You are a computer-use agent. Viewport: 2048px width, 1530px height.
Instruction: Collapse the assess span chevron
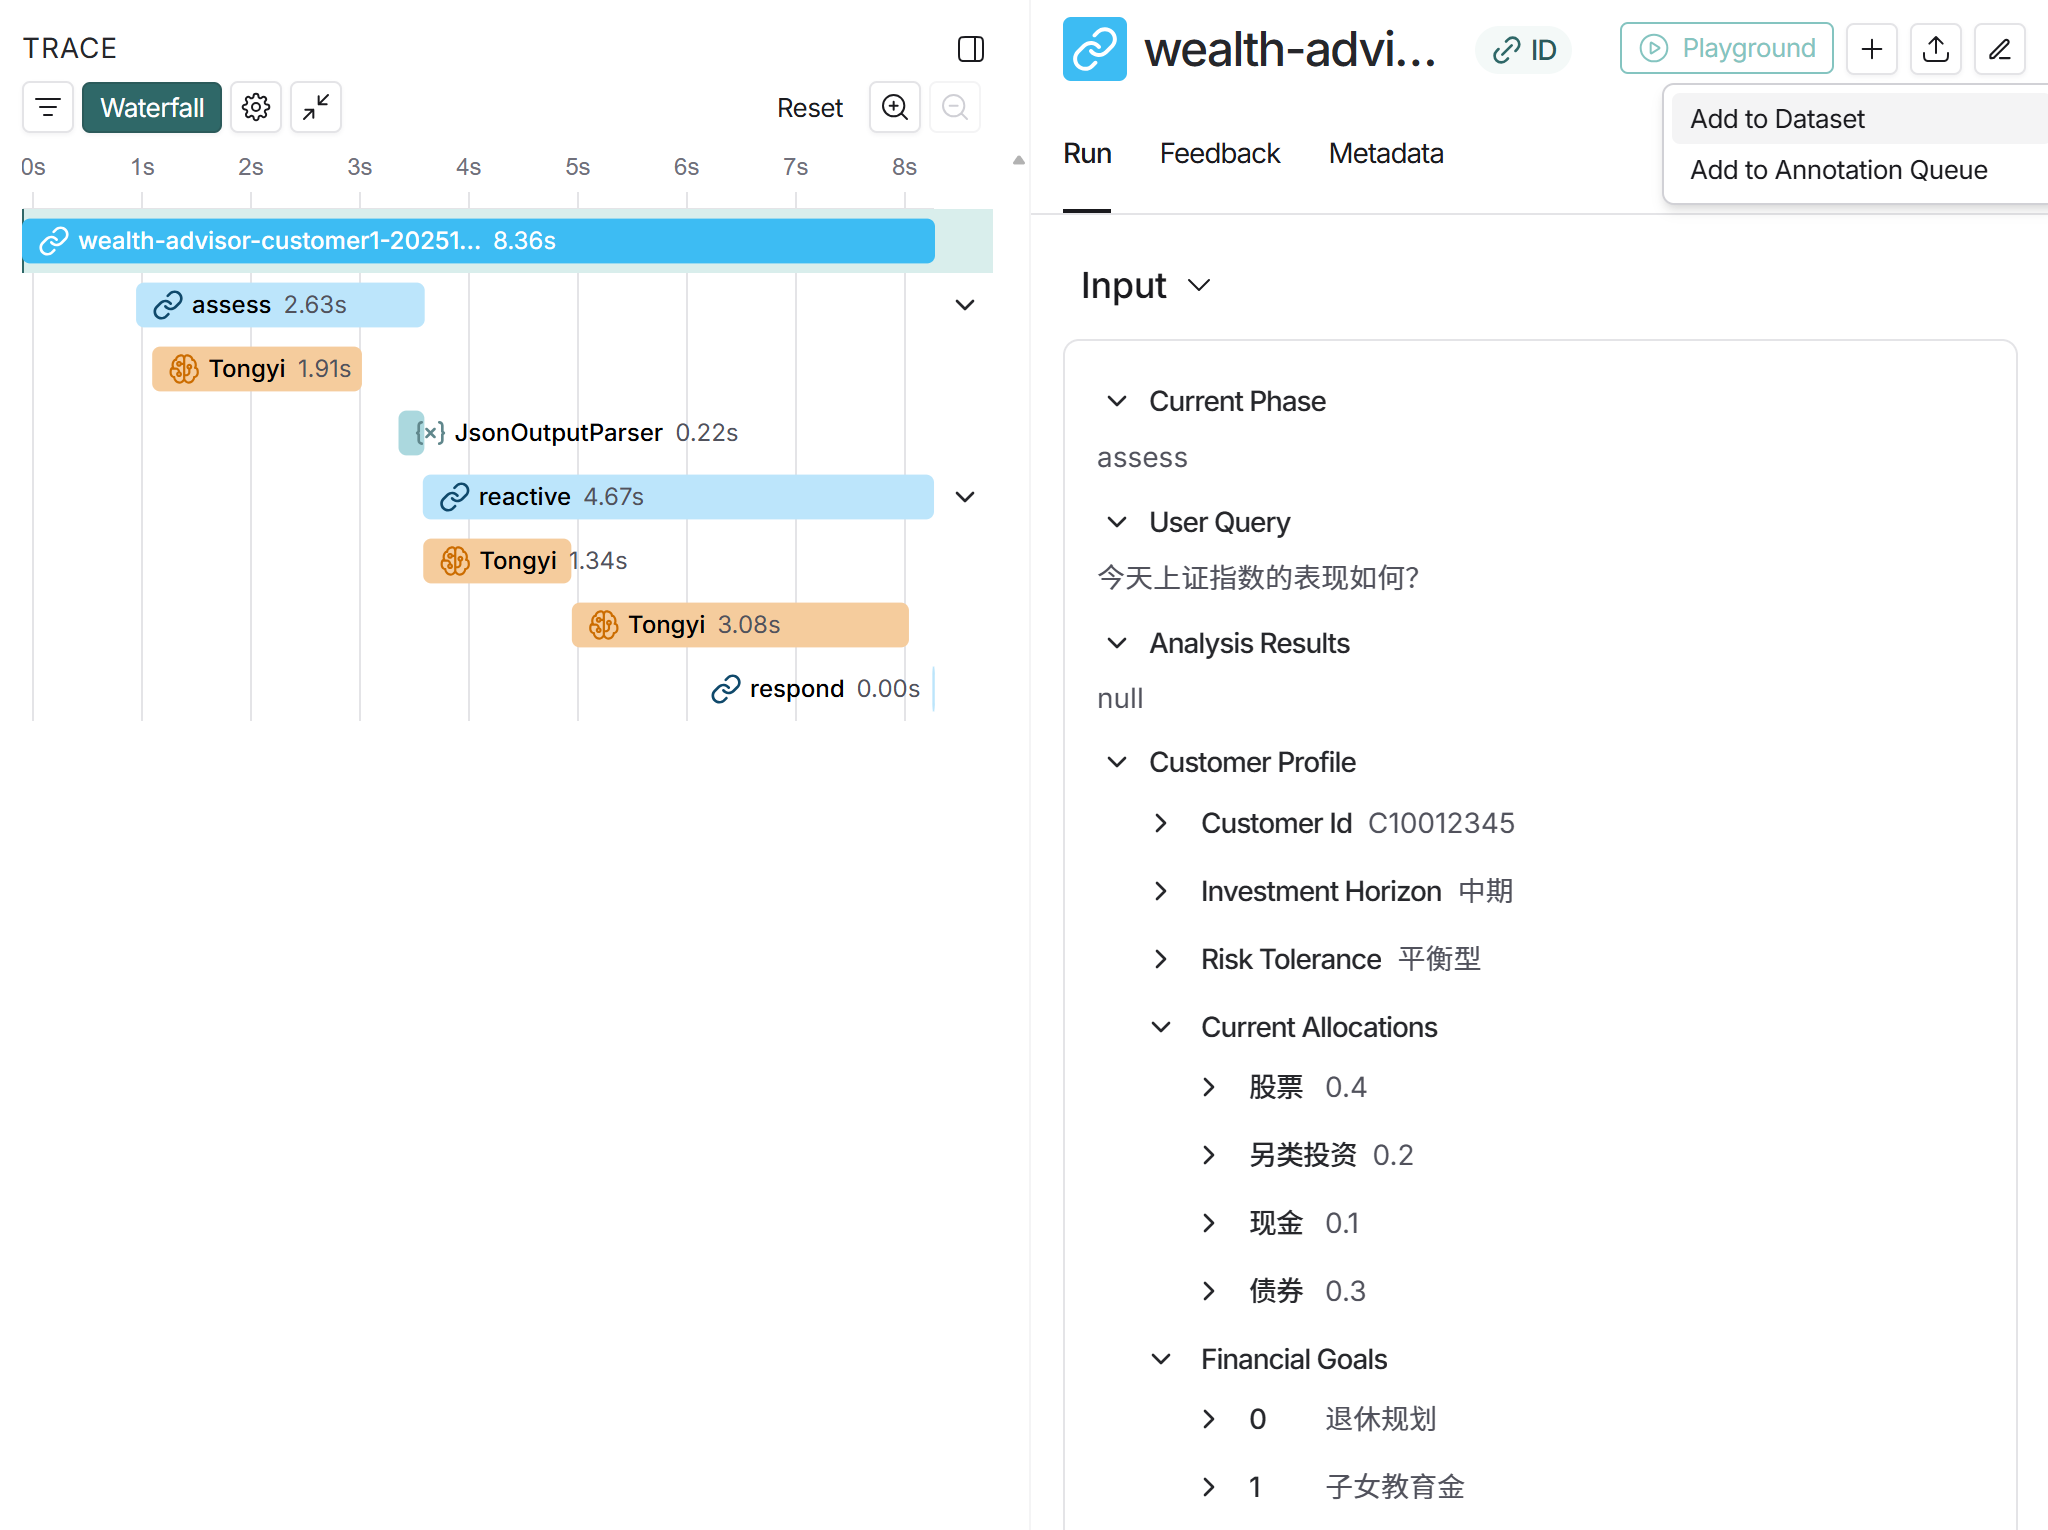point(965,305)
